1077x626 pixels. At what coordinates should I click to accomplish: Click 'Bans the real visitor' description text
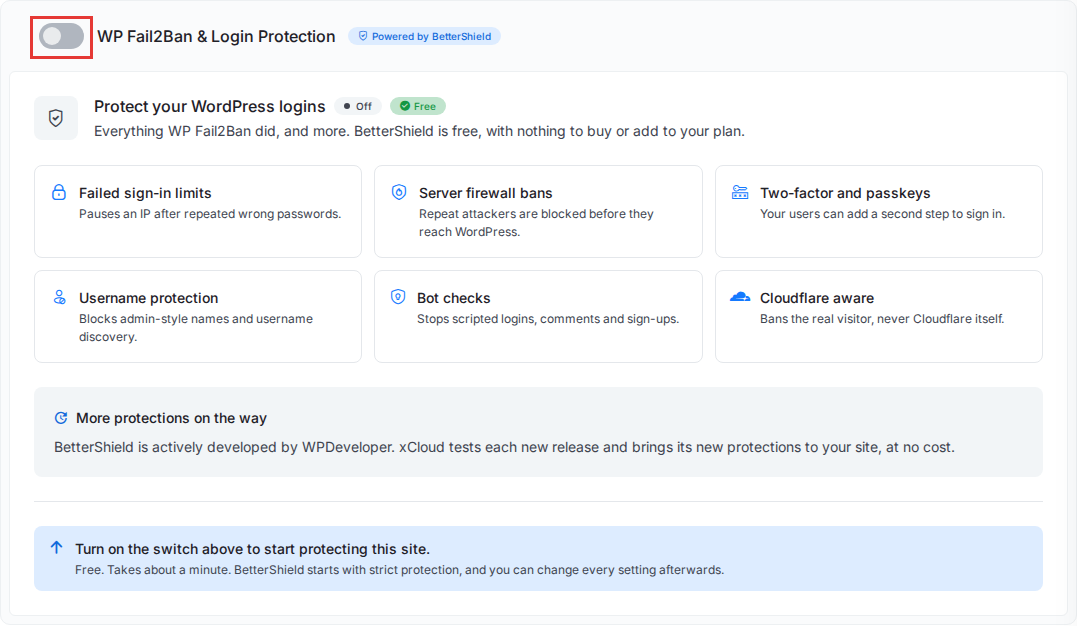[882, 319]
